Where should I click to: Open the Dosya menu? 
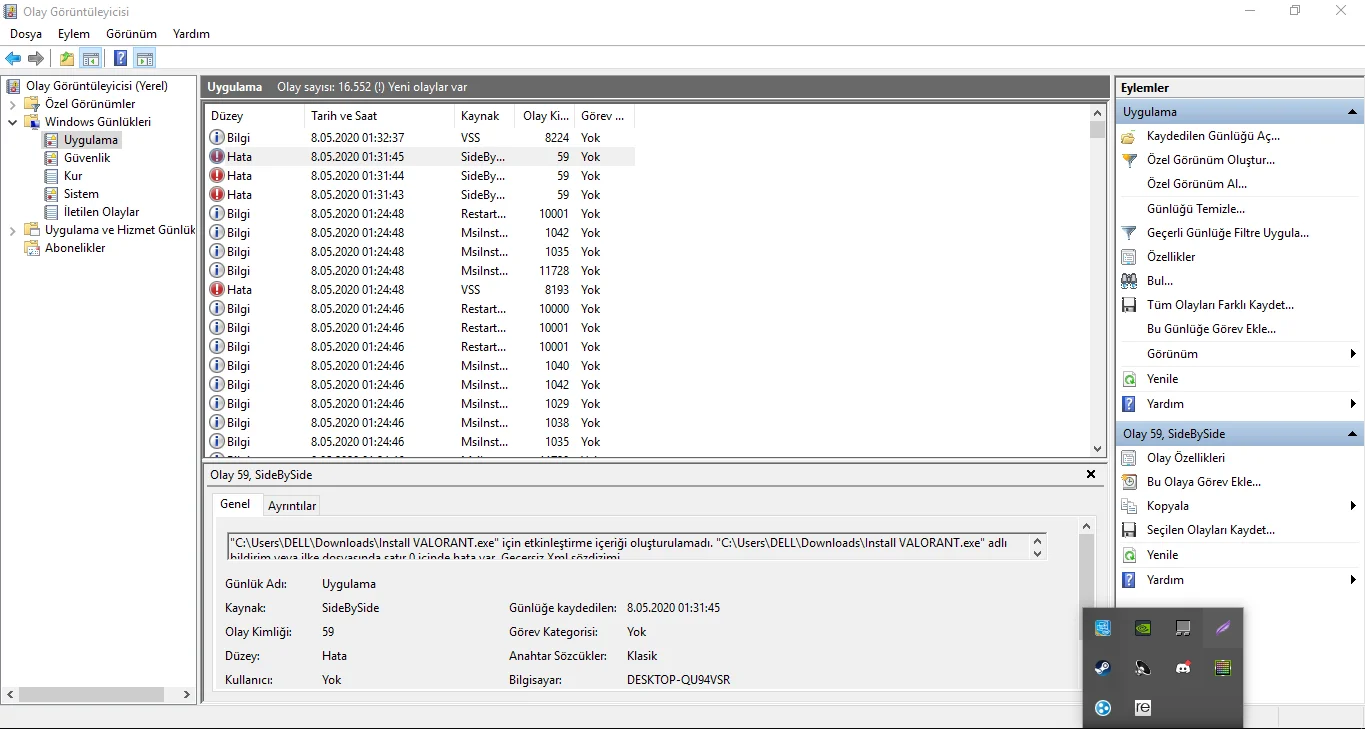click(x=26, y=34)
